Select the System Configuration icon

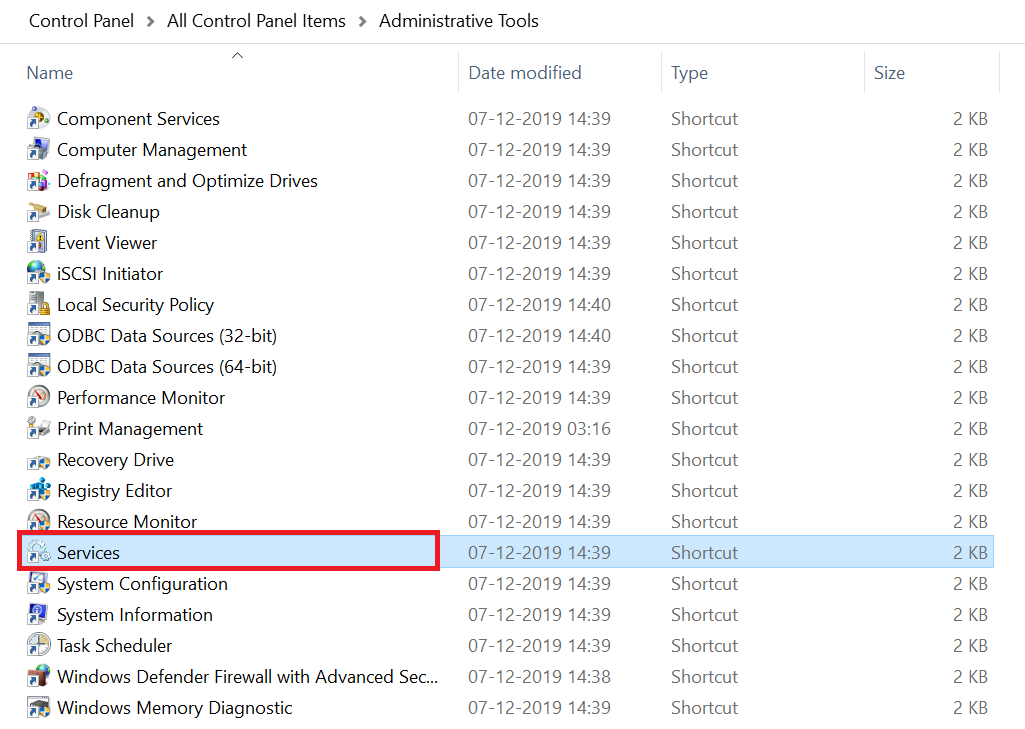click(x=39, y=583)
